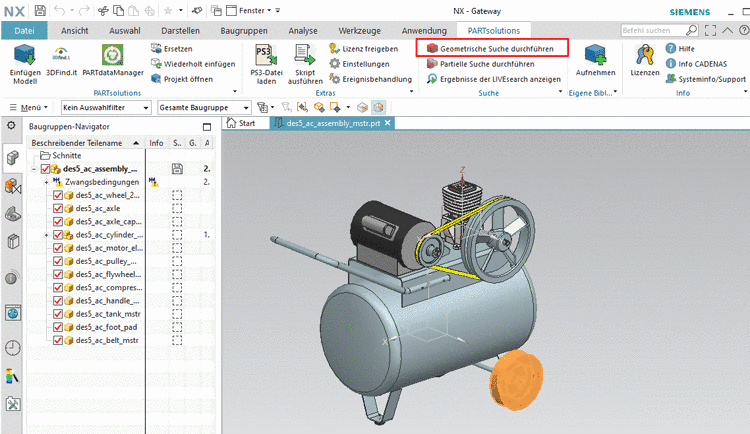Click the Aufnehmen icon
This screenshot has height=434, width=750.
pyautogui.click(x=596, y=56)
